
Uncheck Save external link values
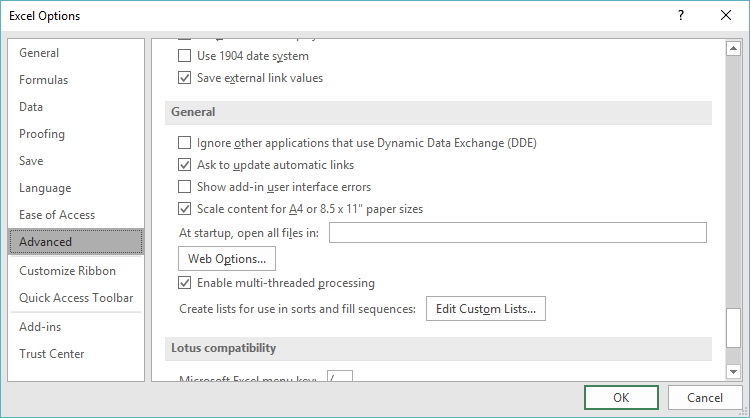pos(184,78)
